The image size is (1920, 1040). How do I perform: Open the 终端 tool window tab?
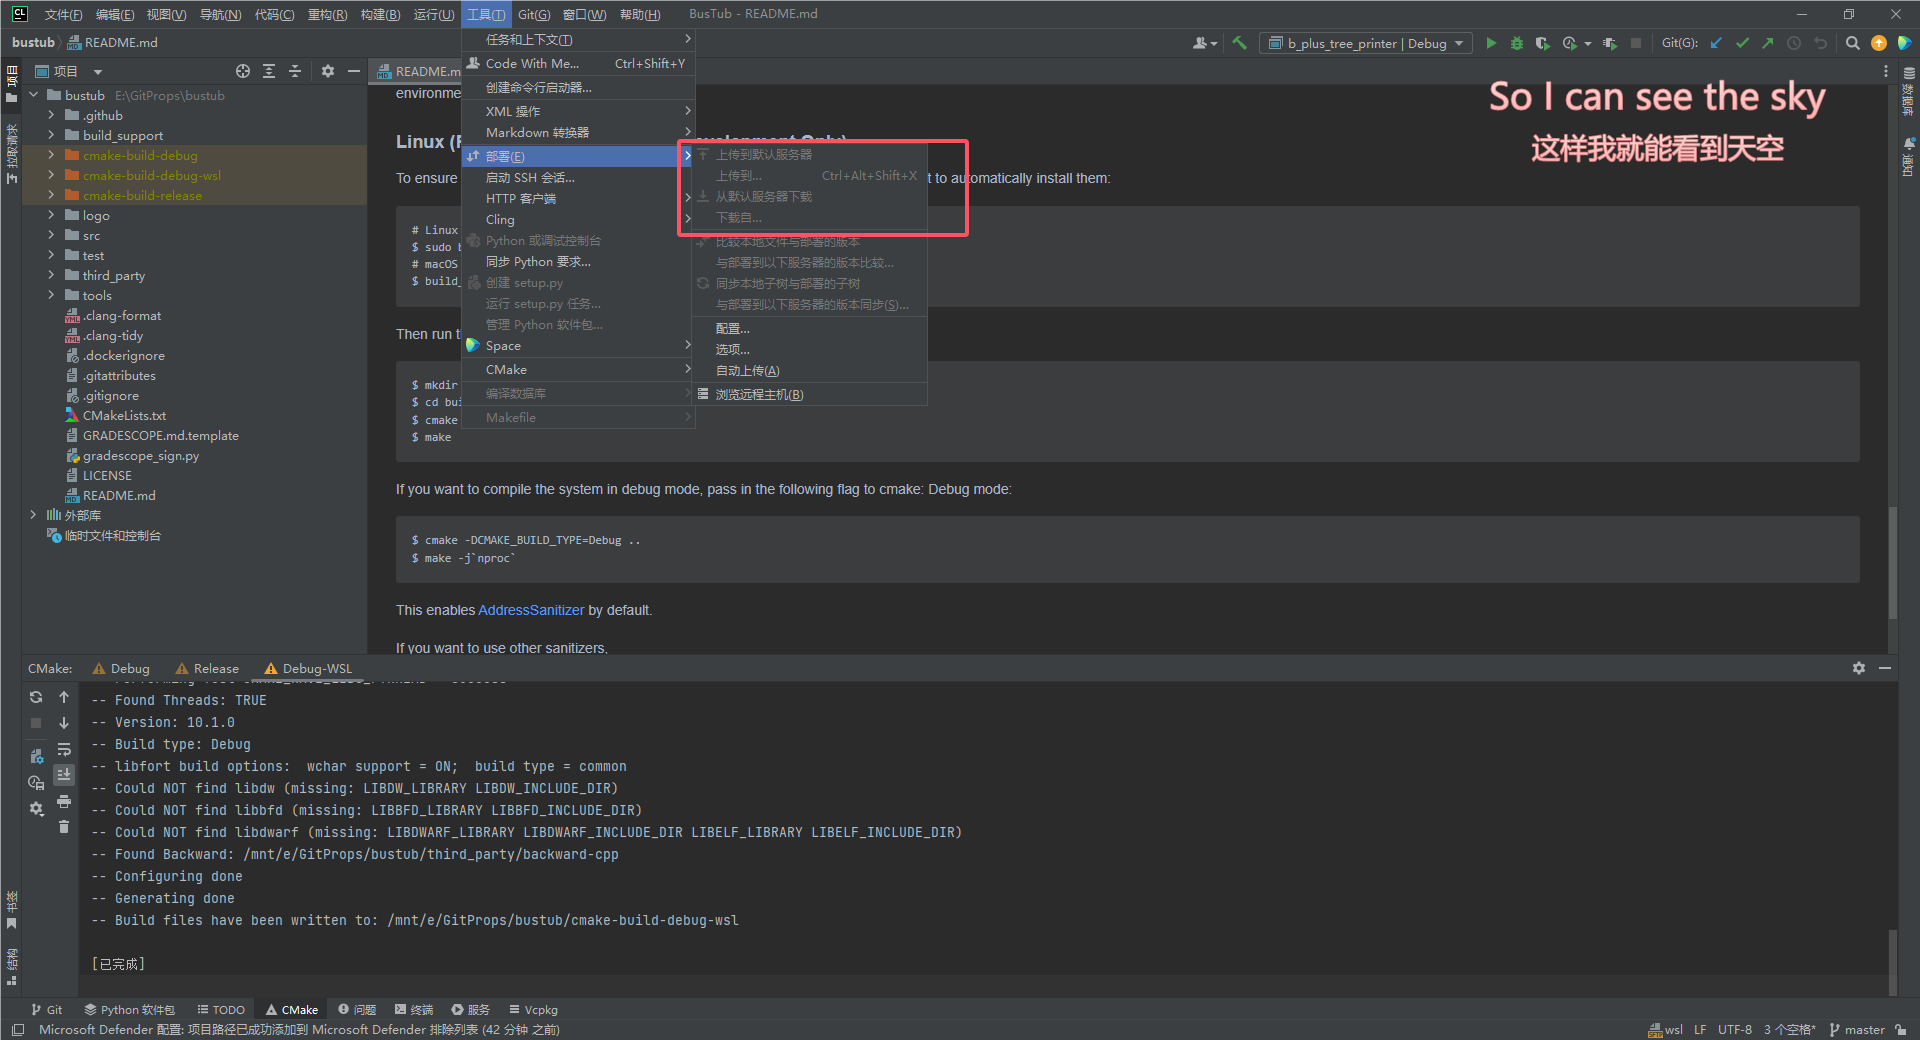pyautogui.click(x=414, y=1010)
